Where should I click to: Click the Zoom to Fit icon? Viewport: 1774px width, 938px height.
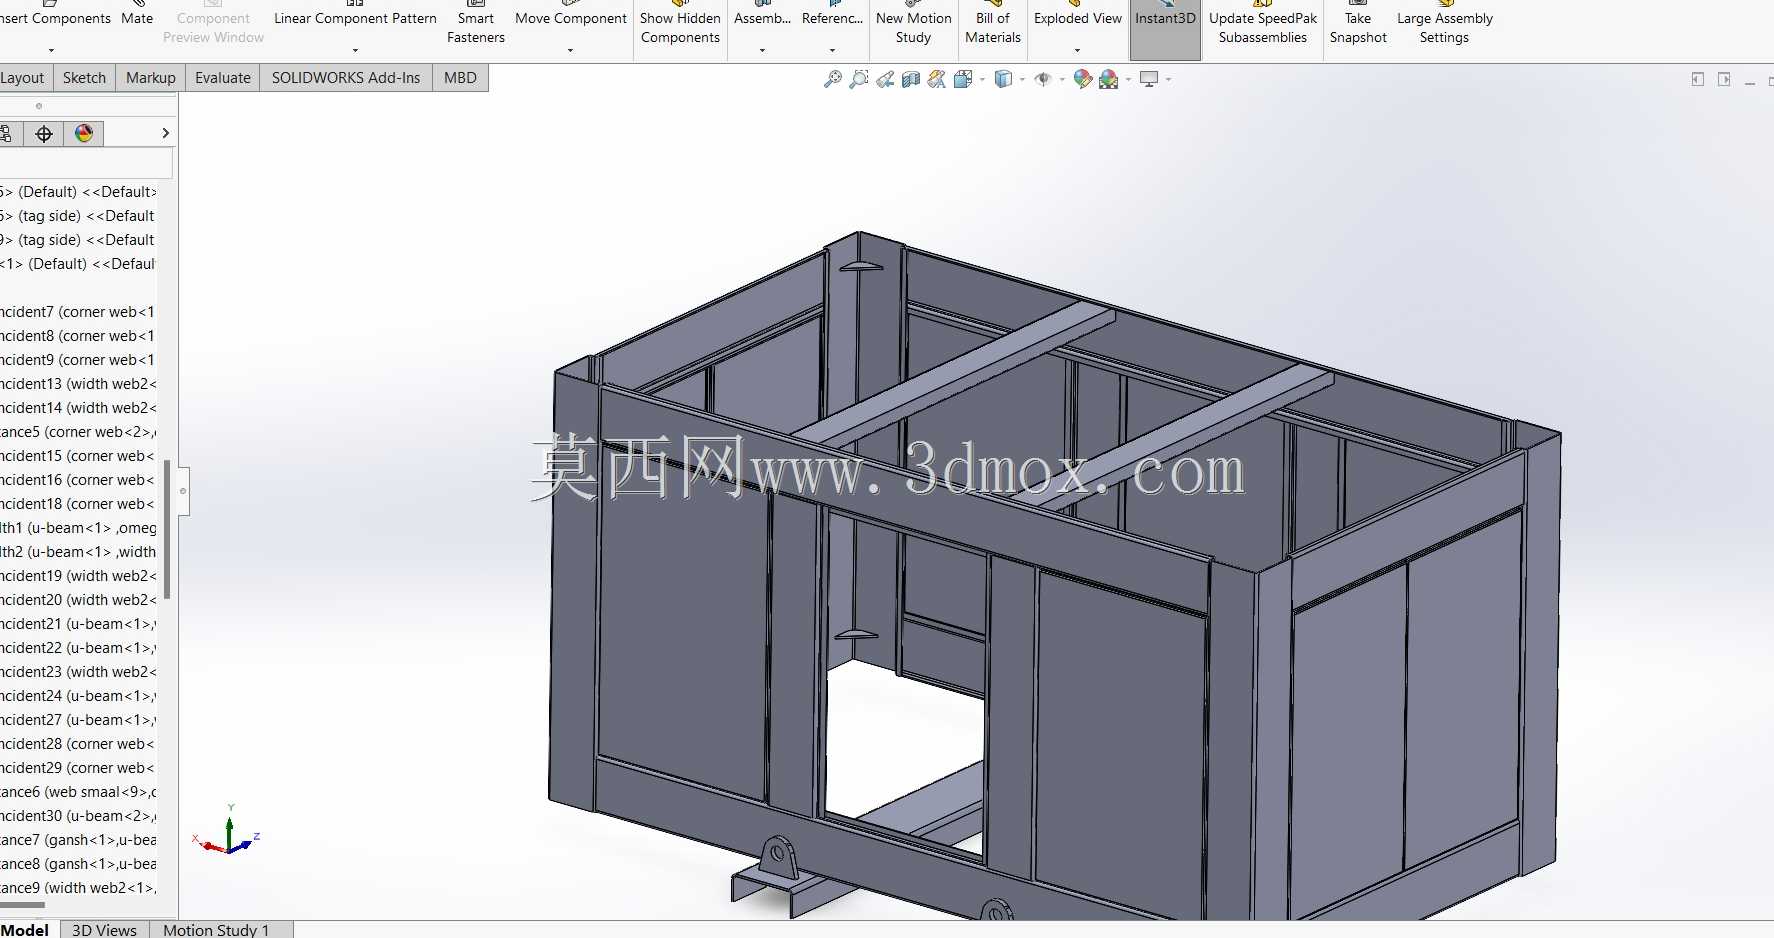(x=833, y=79)
